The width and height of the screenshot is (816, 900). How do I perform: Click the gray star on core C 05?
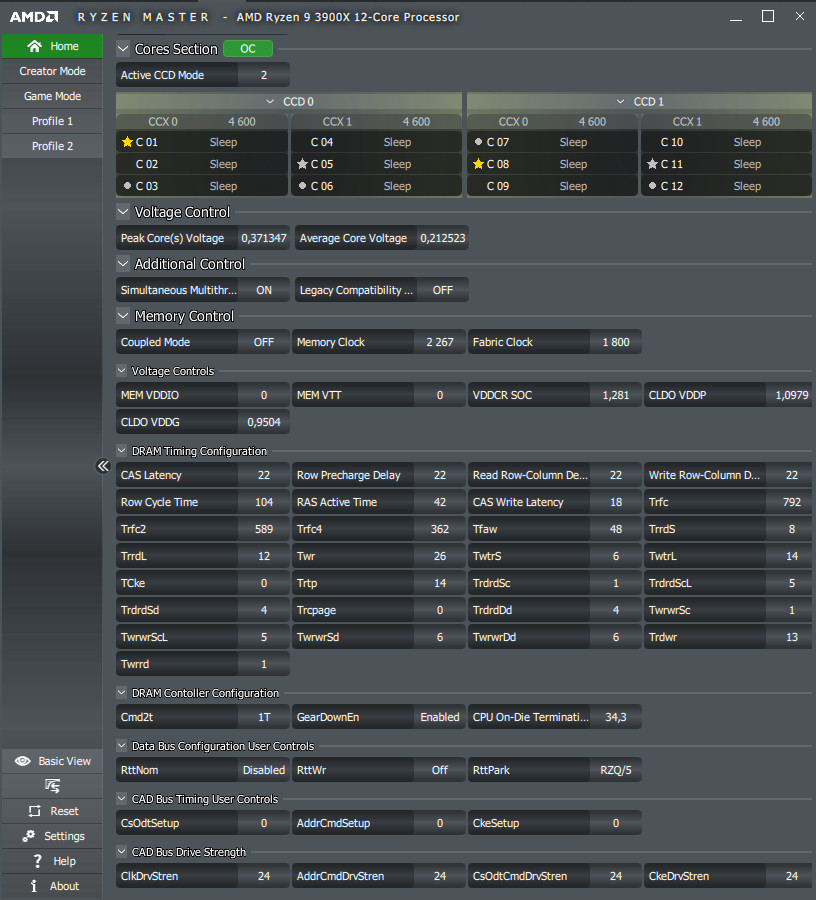point(302,164)
